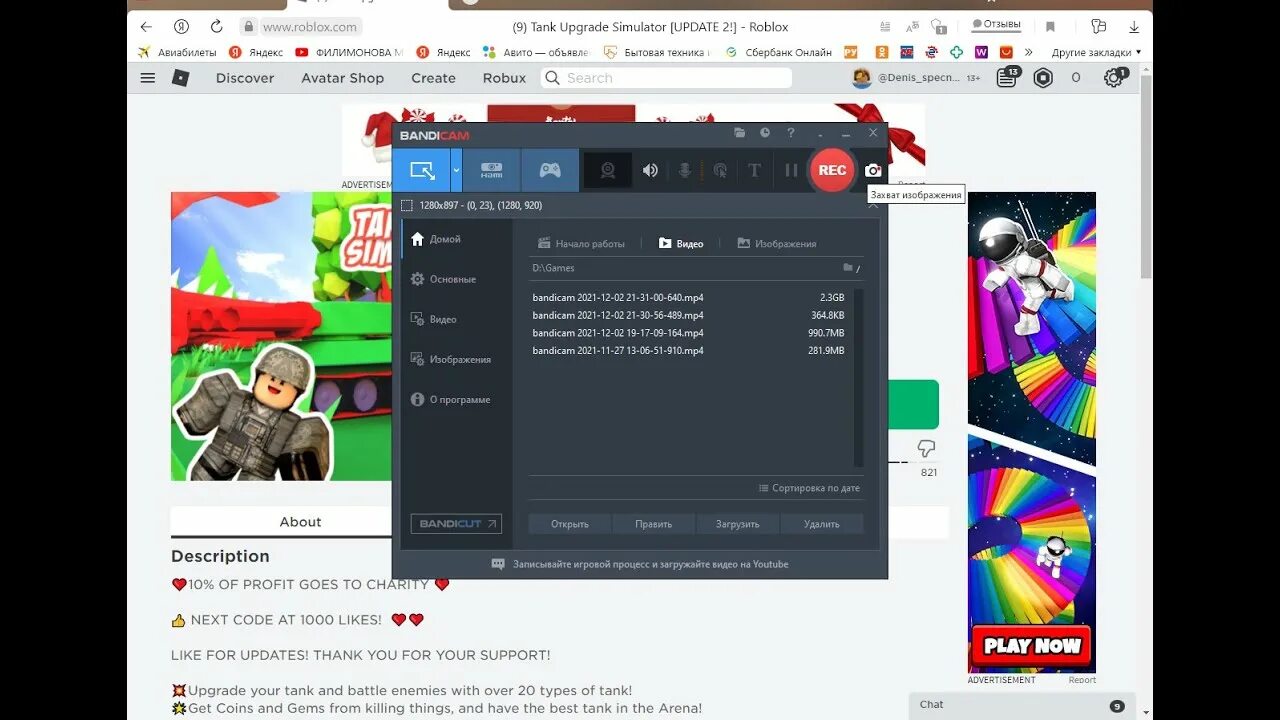Select Bandicam screen recording mode
Viewport: 1280px width, 720px height.
pyautogui.click(x=422, y=170)
